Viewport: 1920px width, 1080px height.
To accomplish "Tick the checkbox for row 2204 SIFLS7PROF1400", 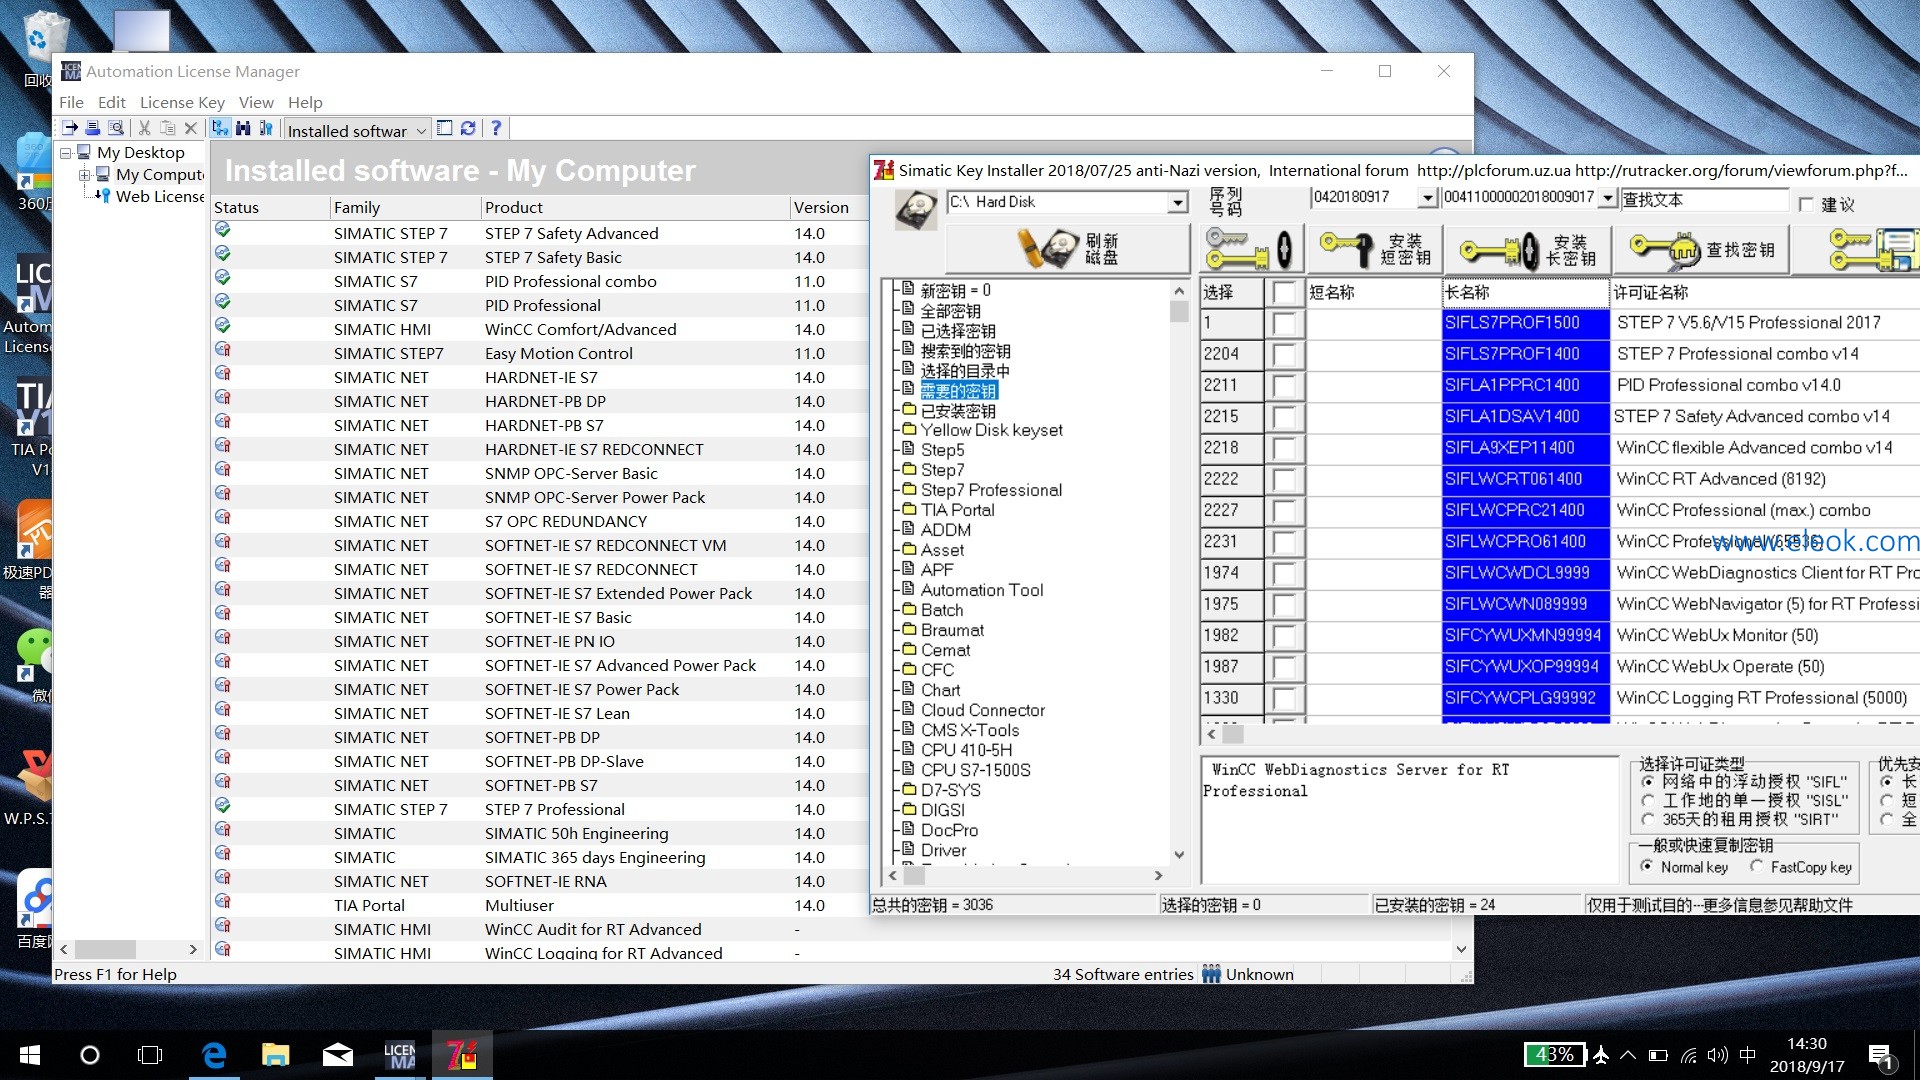I will [1285, 354].
